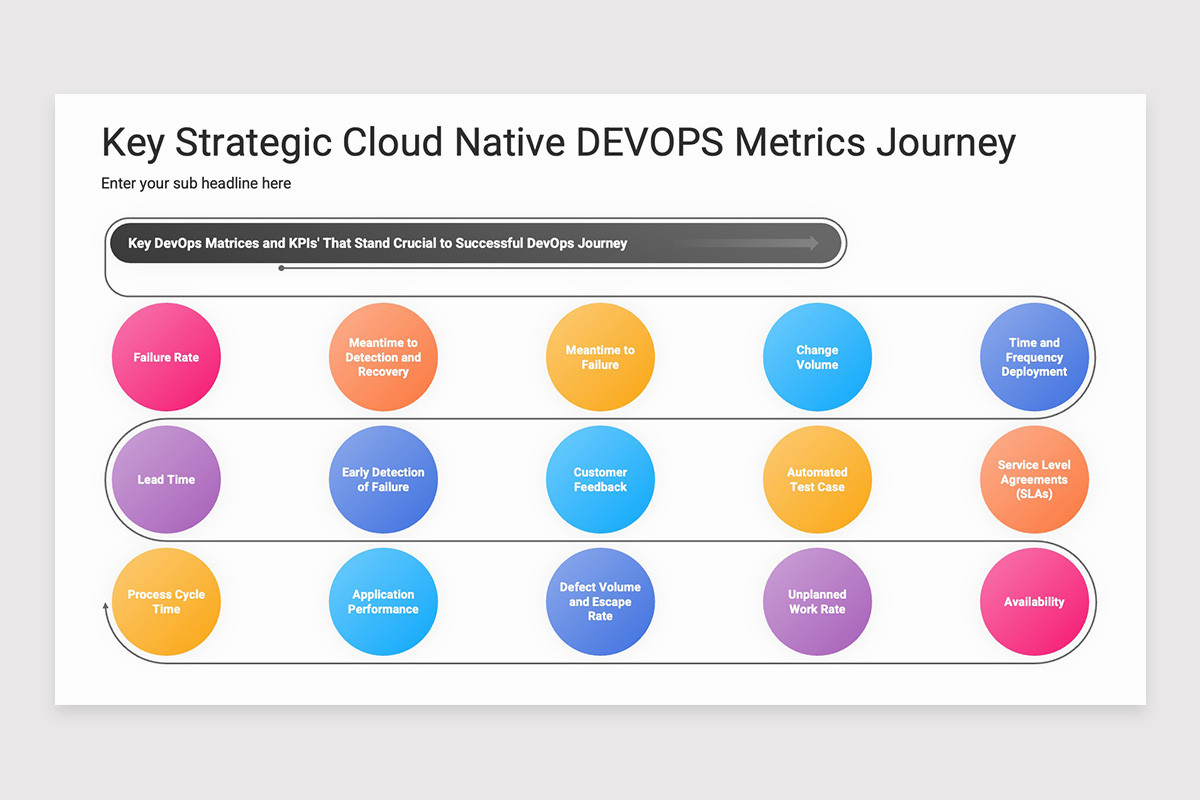Viewport: 1200px width, 800px height.
Task: Click the Early Detection of Failure bubble
Action: coord(383,479)
